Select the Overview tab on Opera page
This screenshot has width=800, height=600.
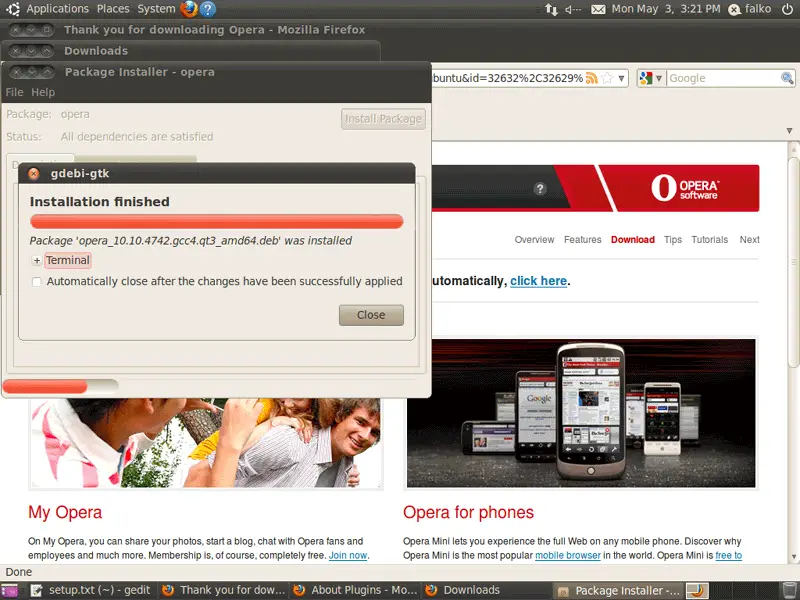point(534,240)
